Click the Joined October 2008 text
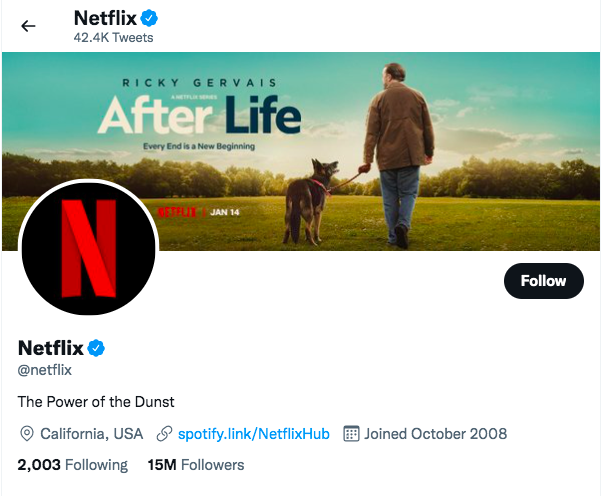Image resolution: width=602 pixels, height=496 pixels. pyautogui.click(x=435, y=434)
